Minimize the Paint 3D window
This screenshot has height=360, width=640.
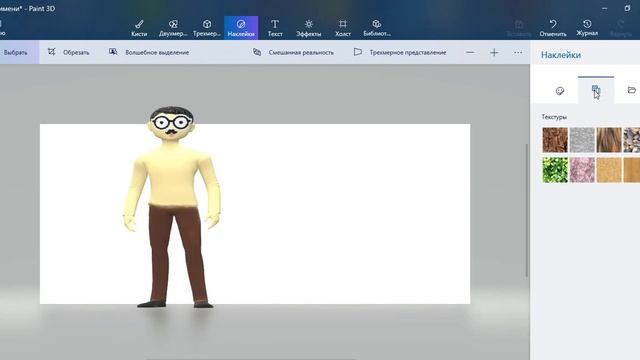pyautogui.click(x=604, y=8)
